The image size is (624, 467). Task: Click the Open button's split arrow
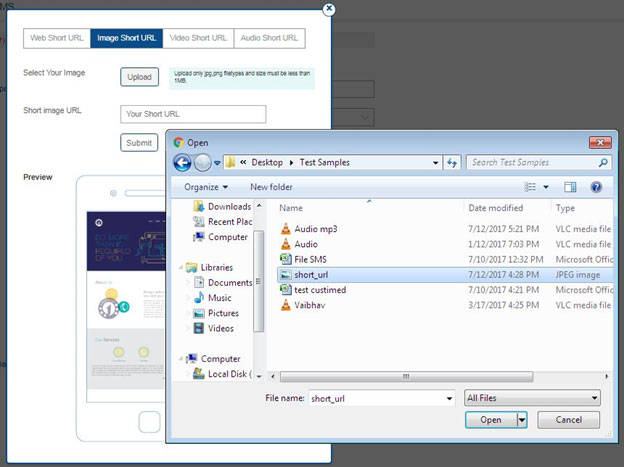(522, 420)
